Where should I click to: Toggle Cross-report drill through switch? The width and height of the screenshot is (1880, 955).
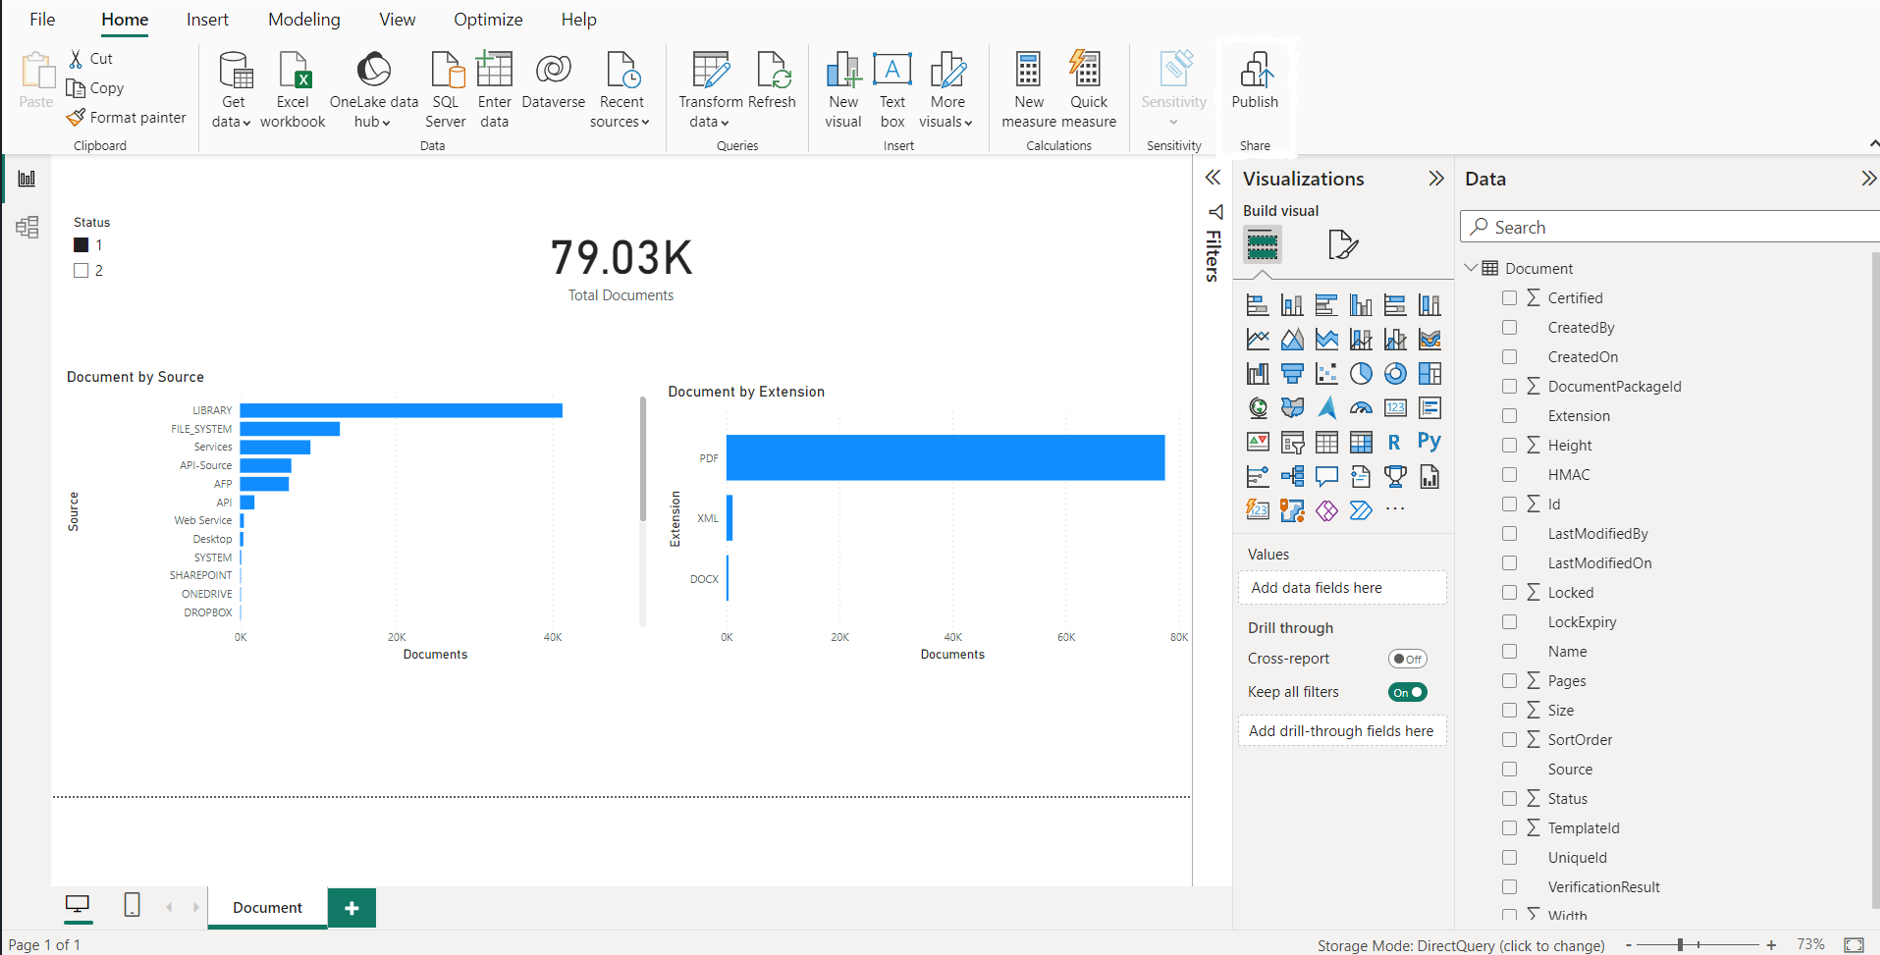(1407, 659)
